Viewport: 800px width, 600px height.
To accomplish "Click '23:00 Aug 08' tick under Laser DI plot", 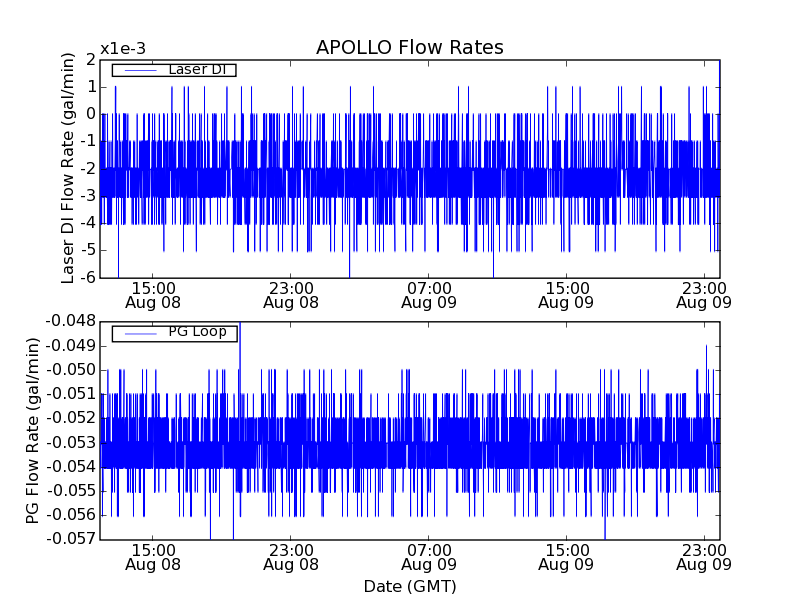I will [291, 296].
